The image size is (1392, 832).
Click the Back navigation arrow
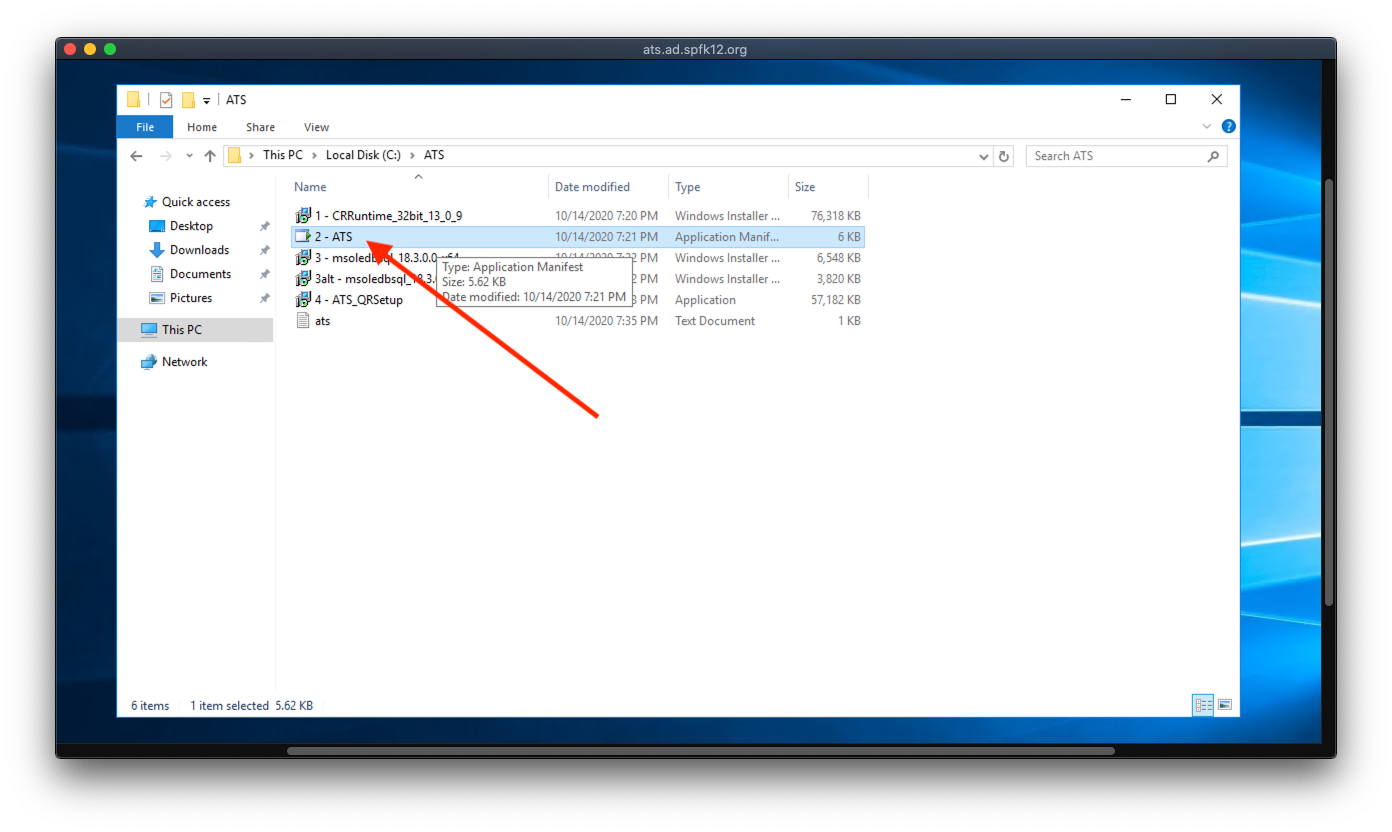(137, 156)
